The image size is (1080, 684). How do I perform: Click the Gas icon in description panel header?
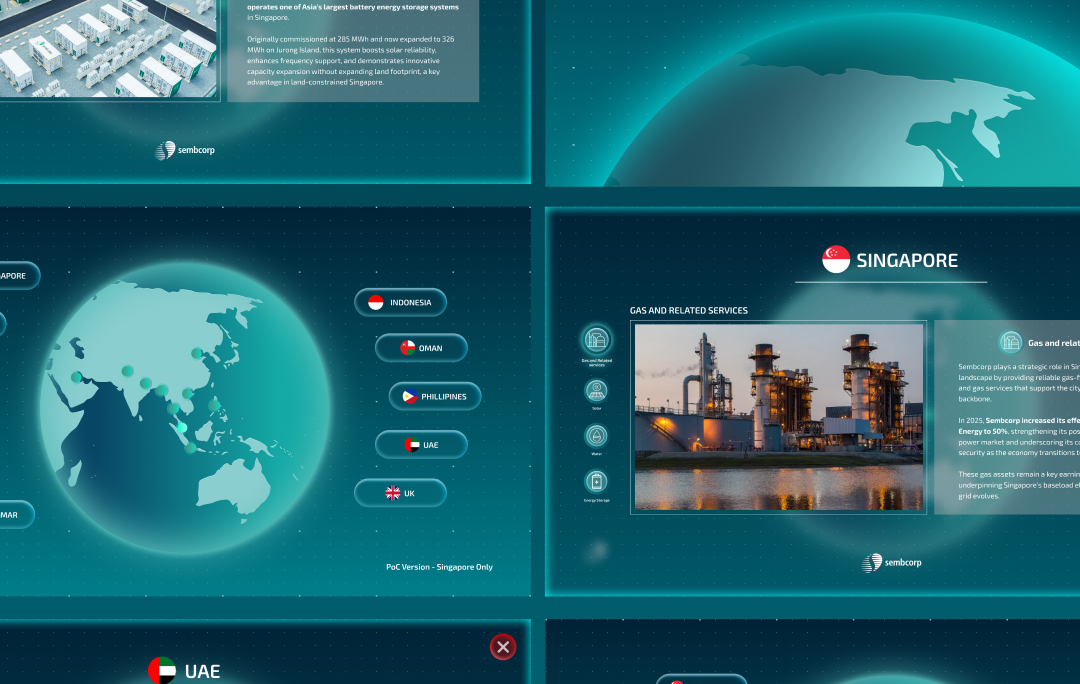click(1011, 342)
